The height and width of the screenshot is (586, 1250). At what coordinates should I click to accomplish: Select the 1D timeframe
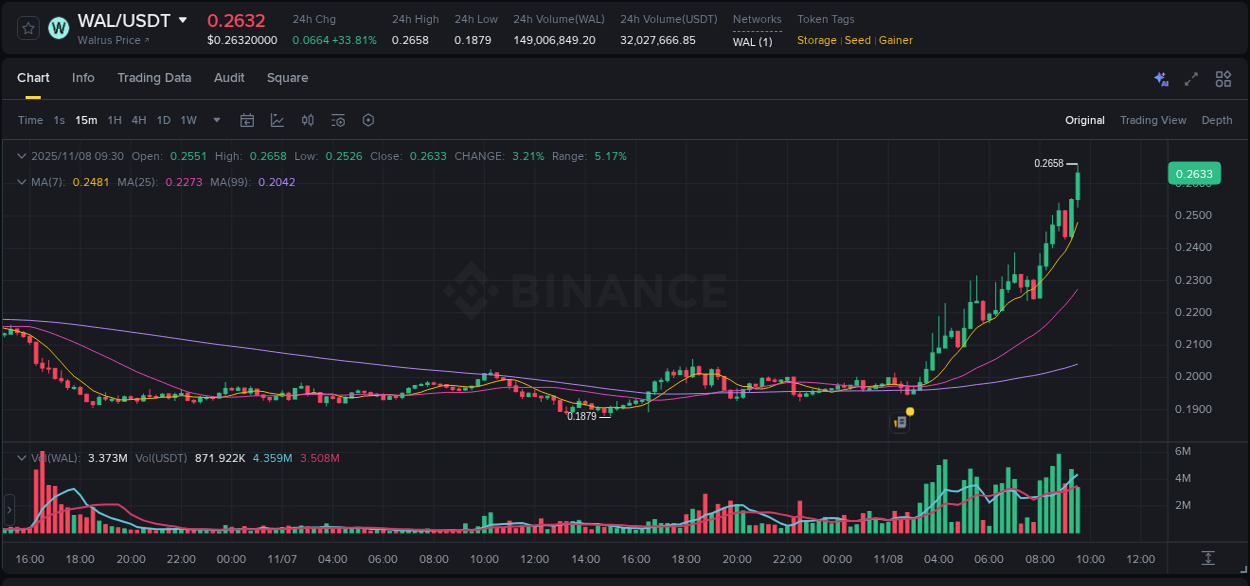[162, 120]
